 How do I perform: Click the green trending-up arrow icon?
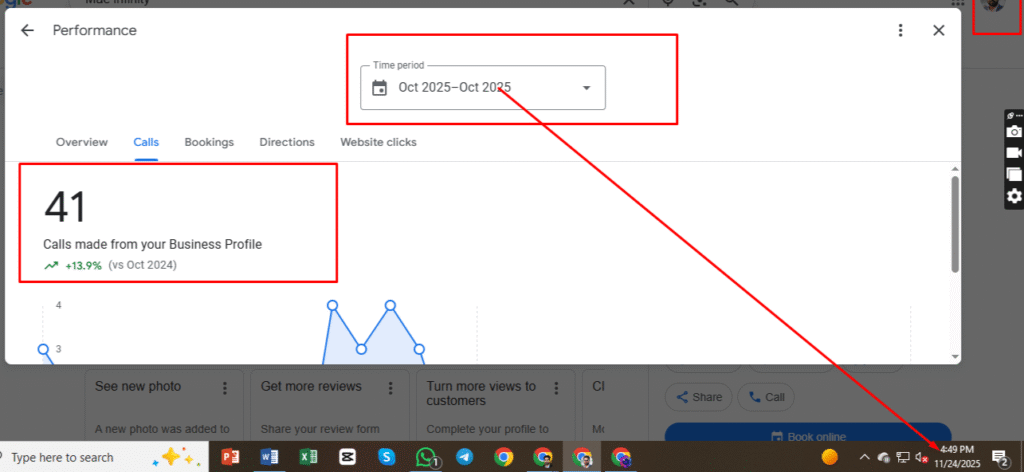click(51, 266)
